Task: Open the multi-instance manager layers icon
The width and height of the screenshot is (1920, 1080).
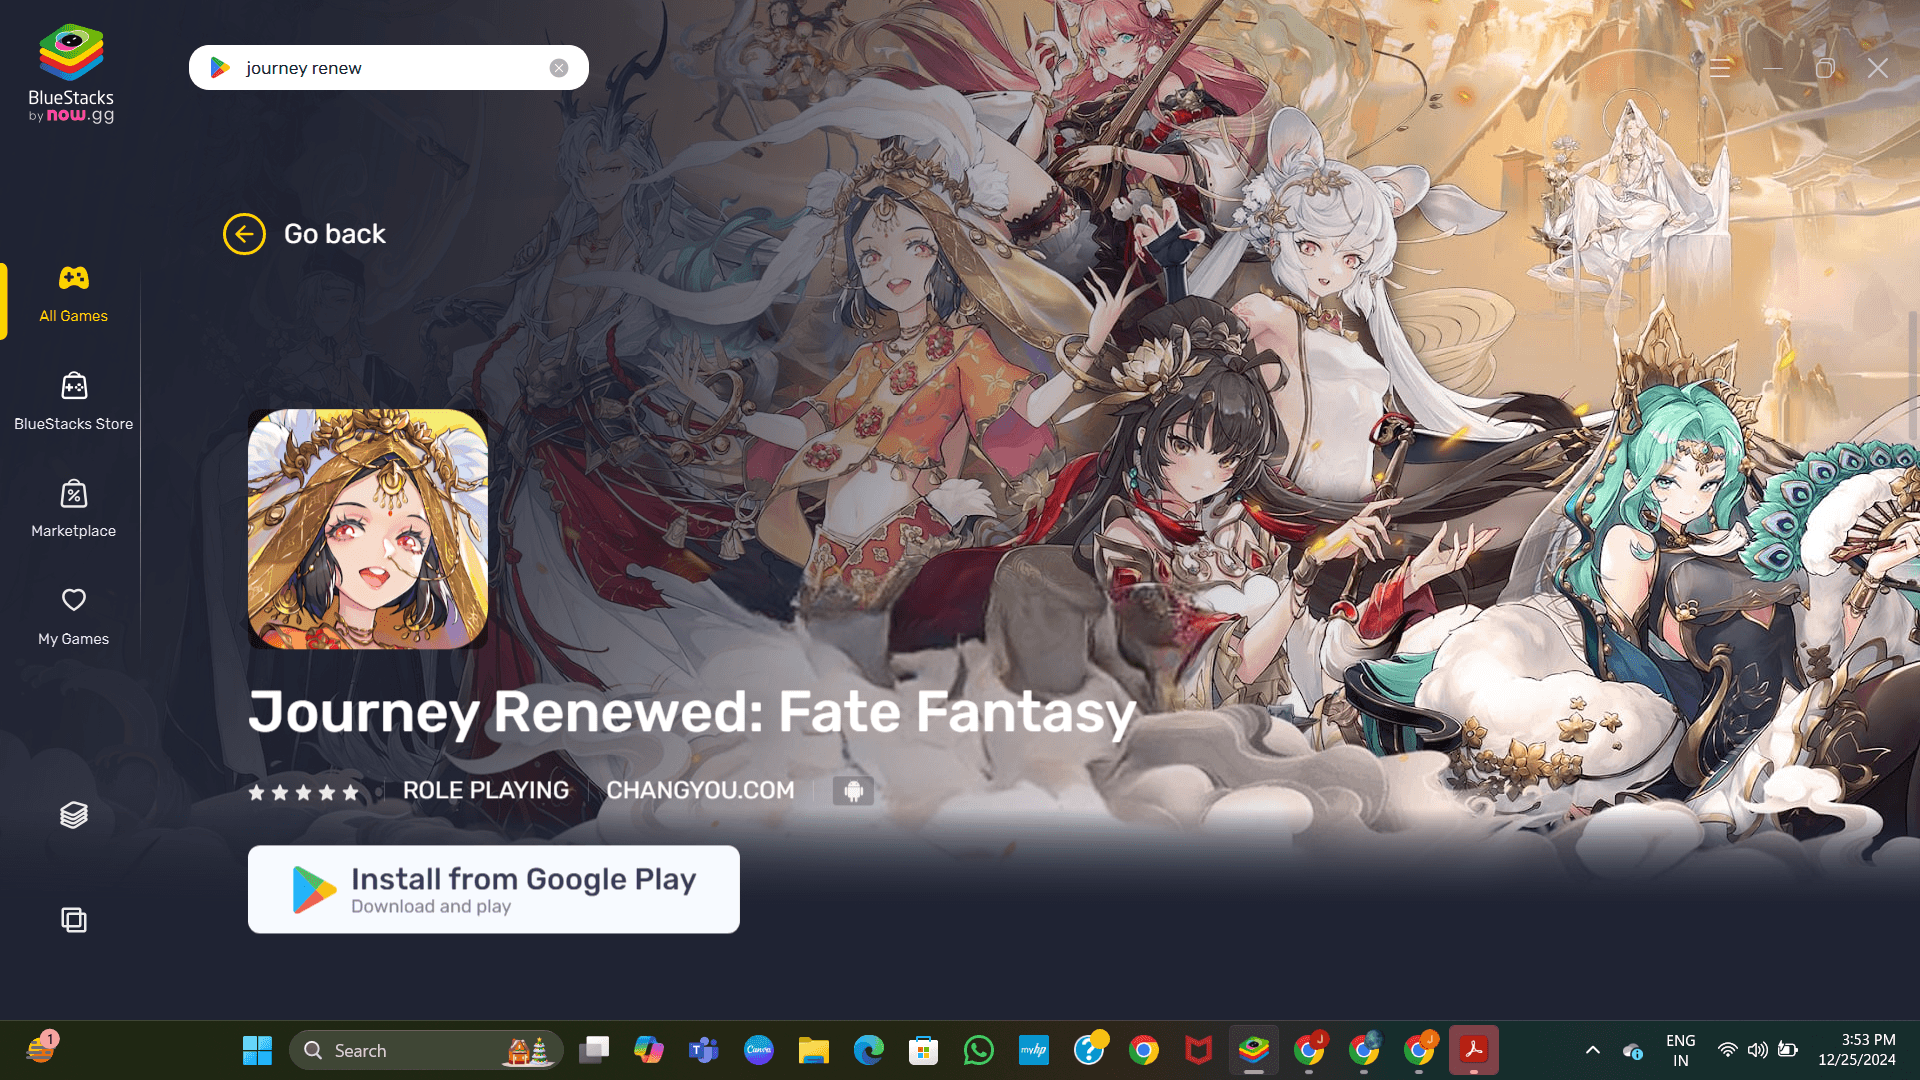Action: (74, 815)
